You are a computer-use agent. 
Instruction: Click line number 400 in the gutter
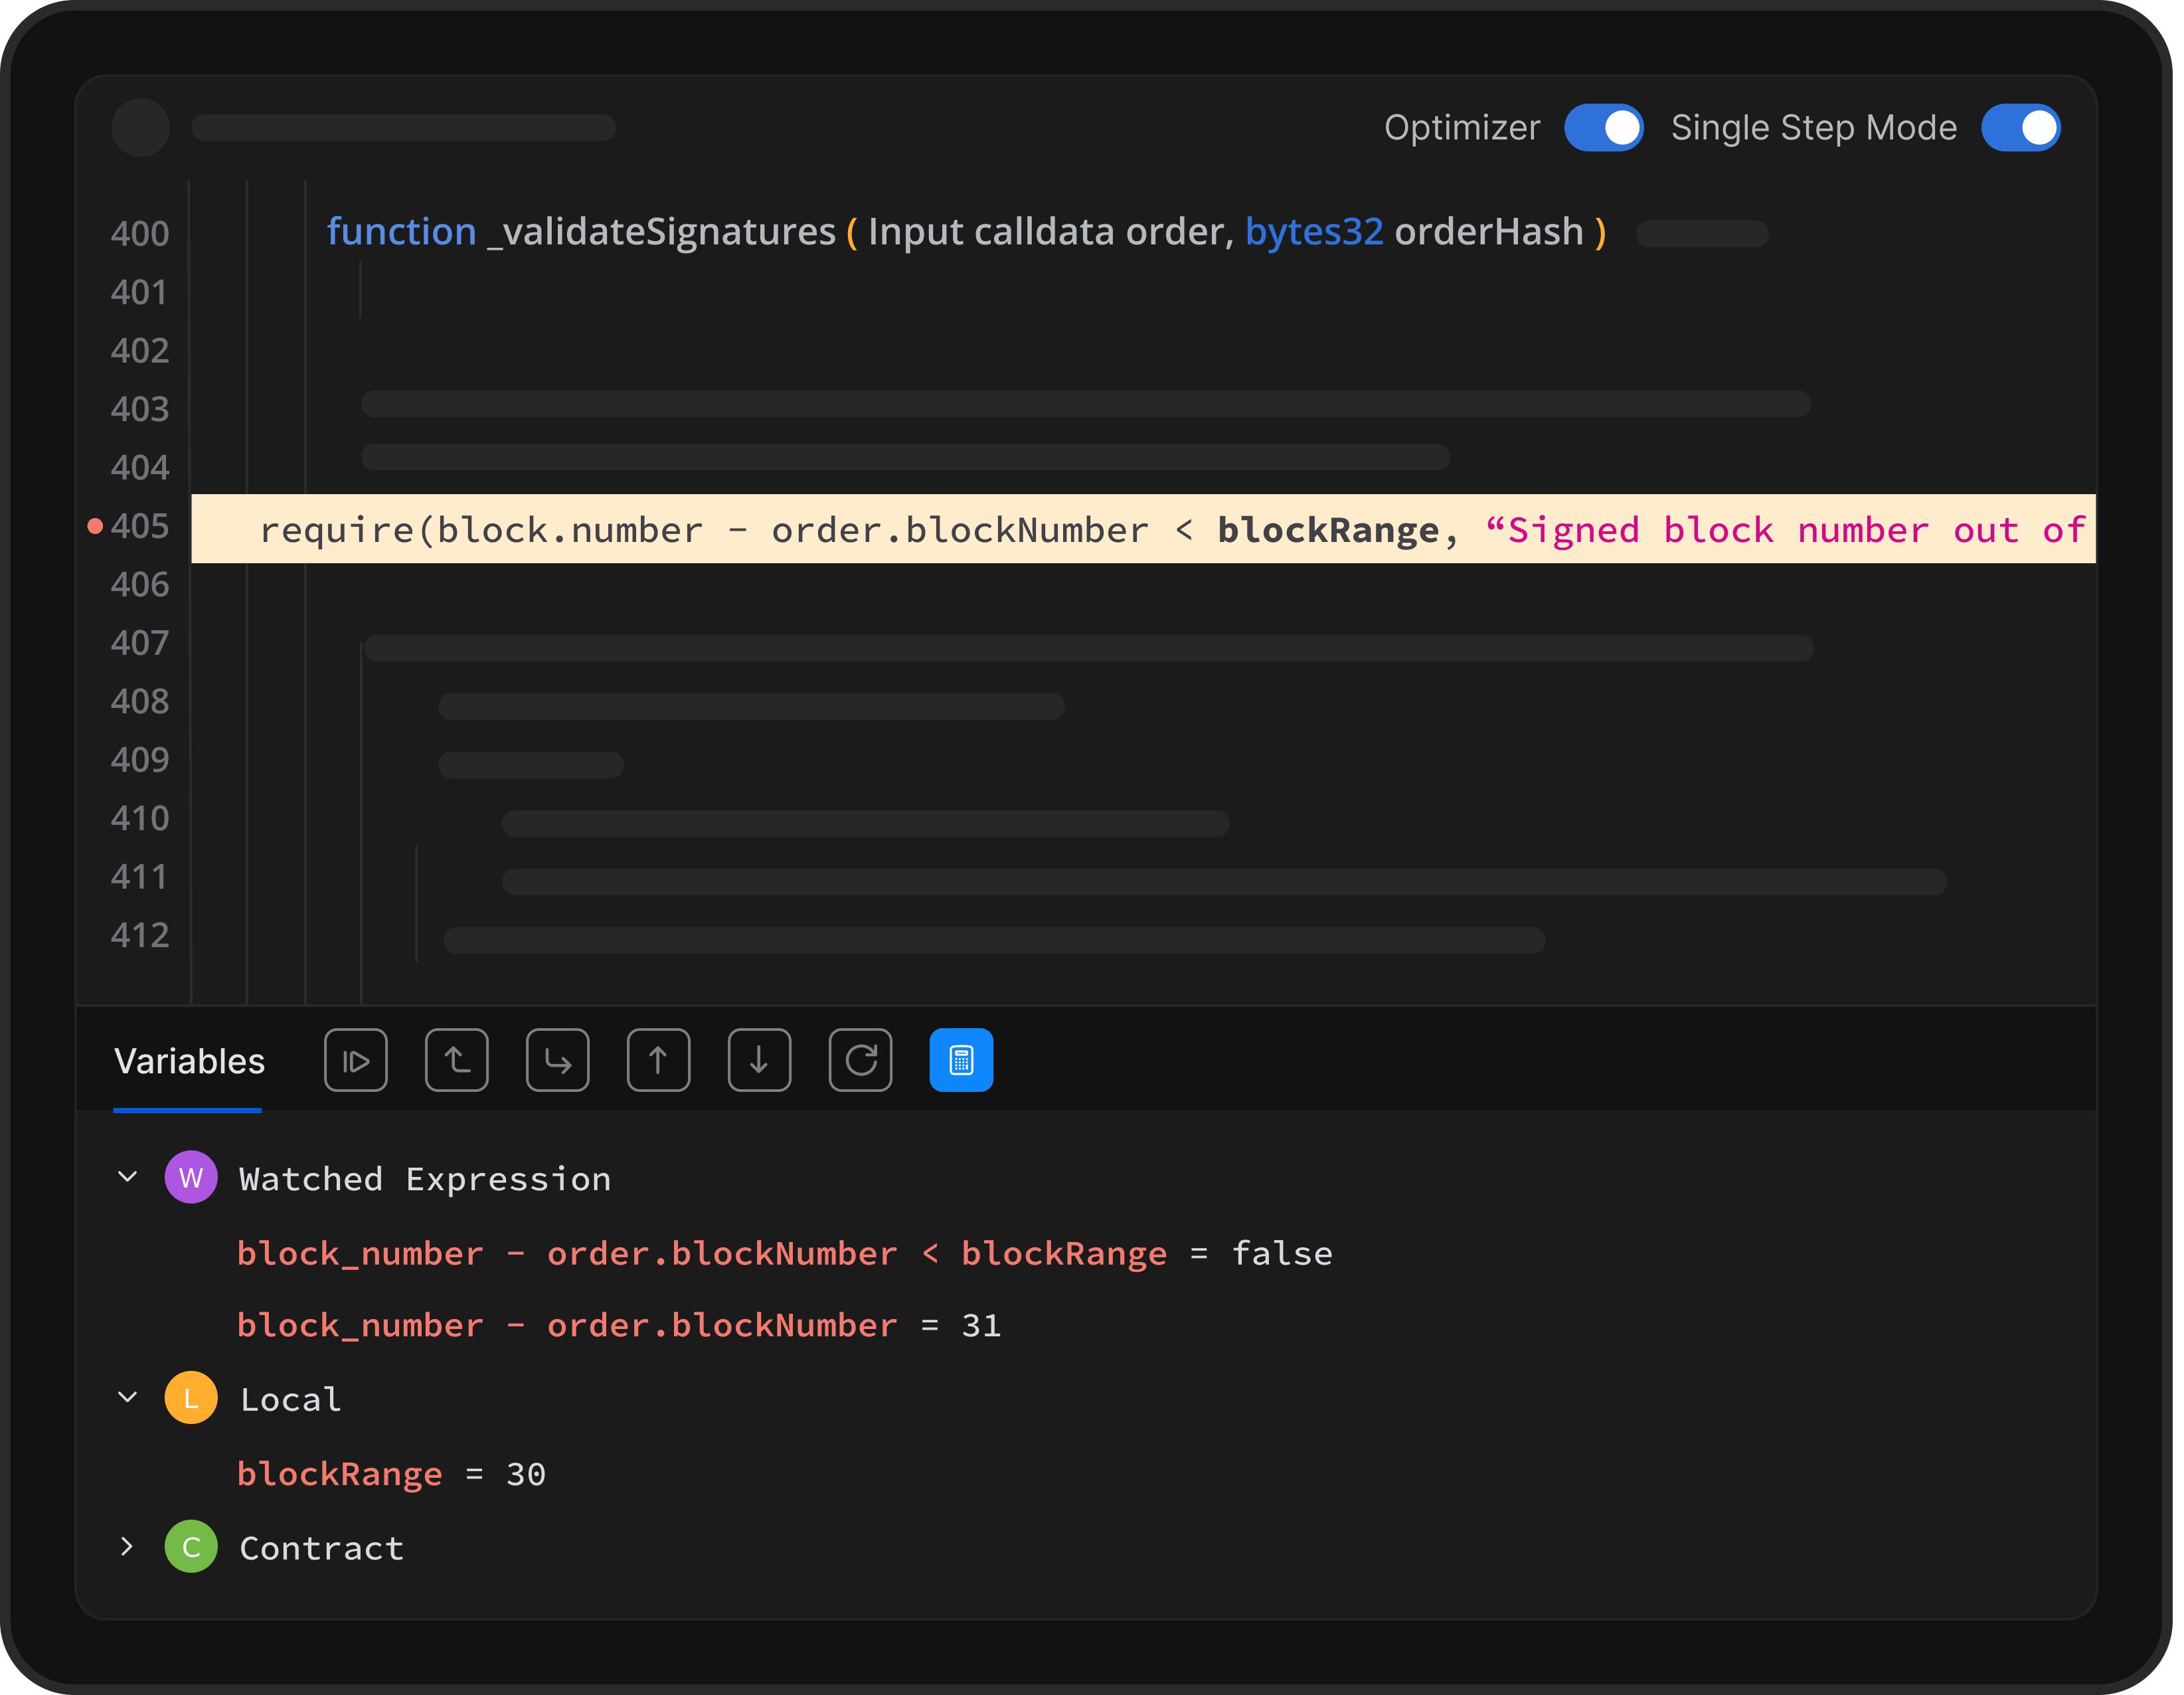coord(140,234)
